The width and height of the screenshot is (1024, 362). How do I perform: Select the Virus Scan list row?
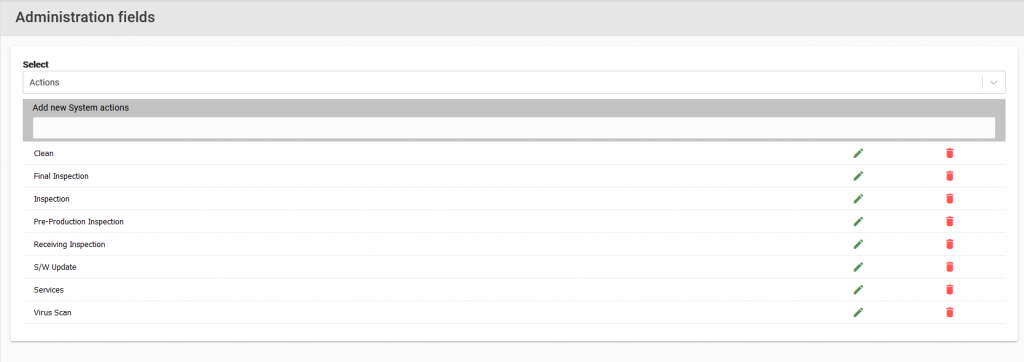[x=514, y=312]
